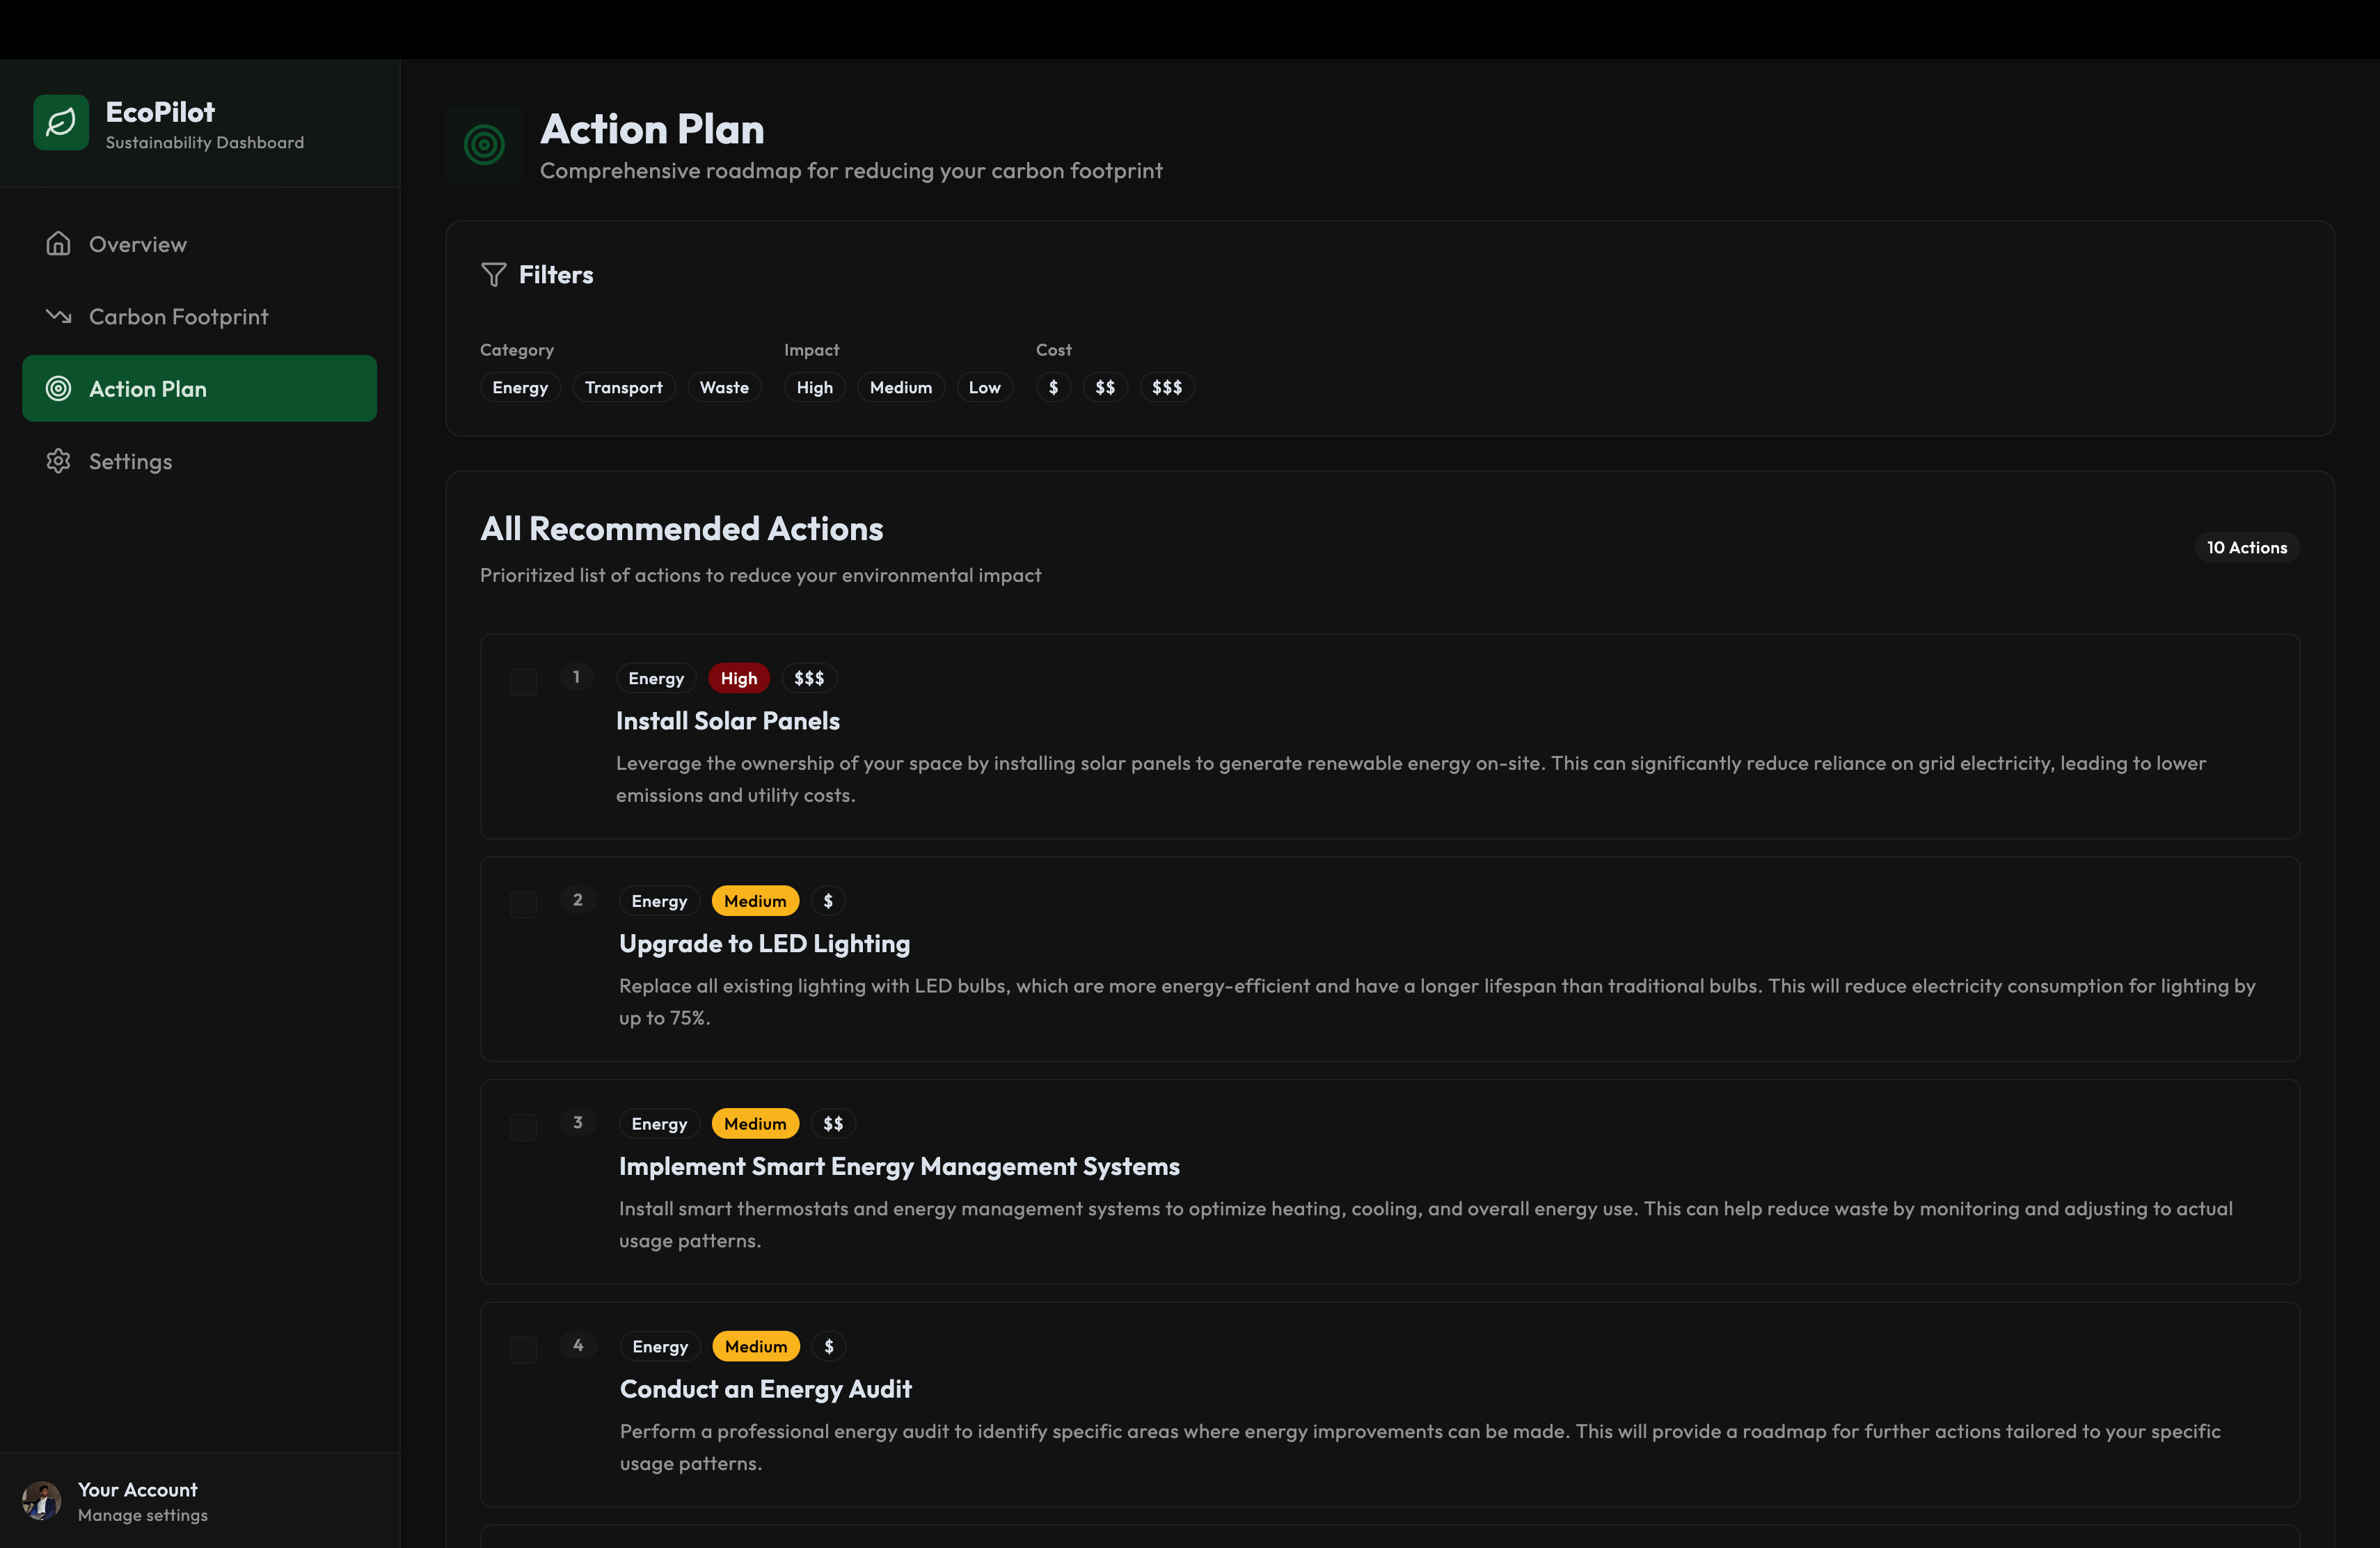Screen dimensions: 2380x1548
Task: Check off Install Solar Panels action
Action: coord(523,682)
